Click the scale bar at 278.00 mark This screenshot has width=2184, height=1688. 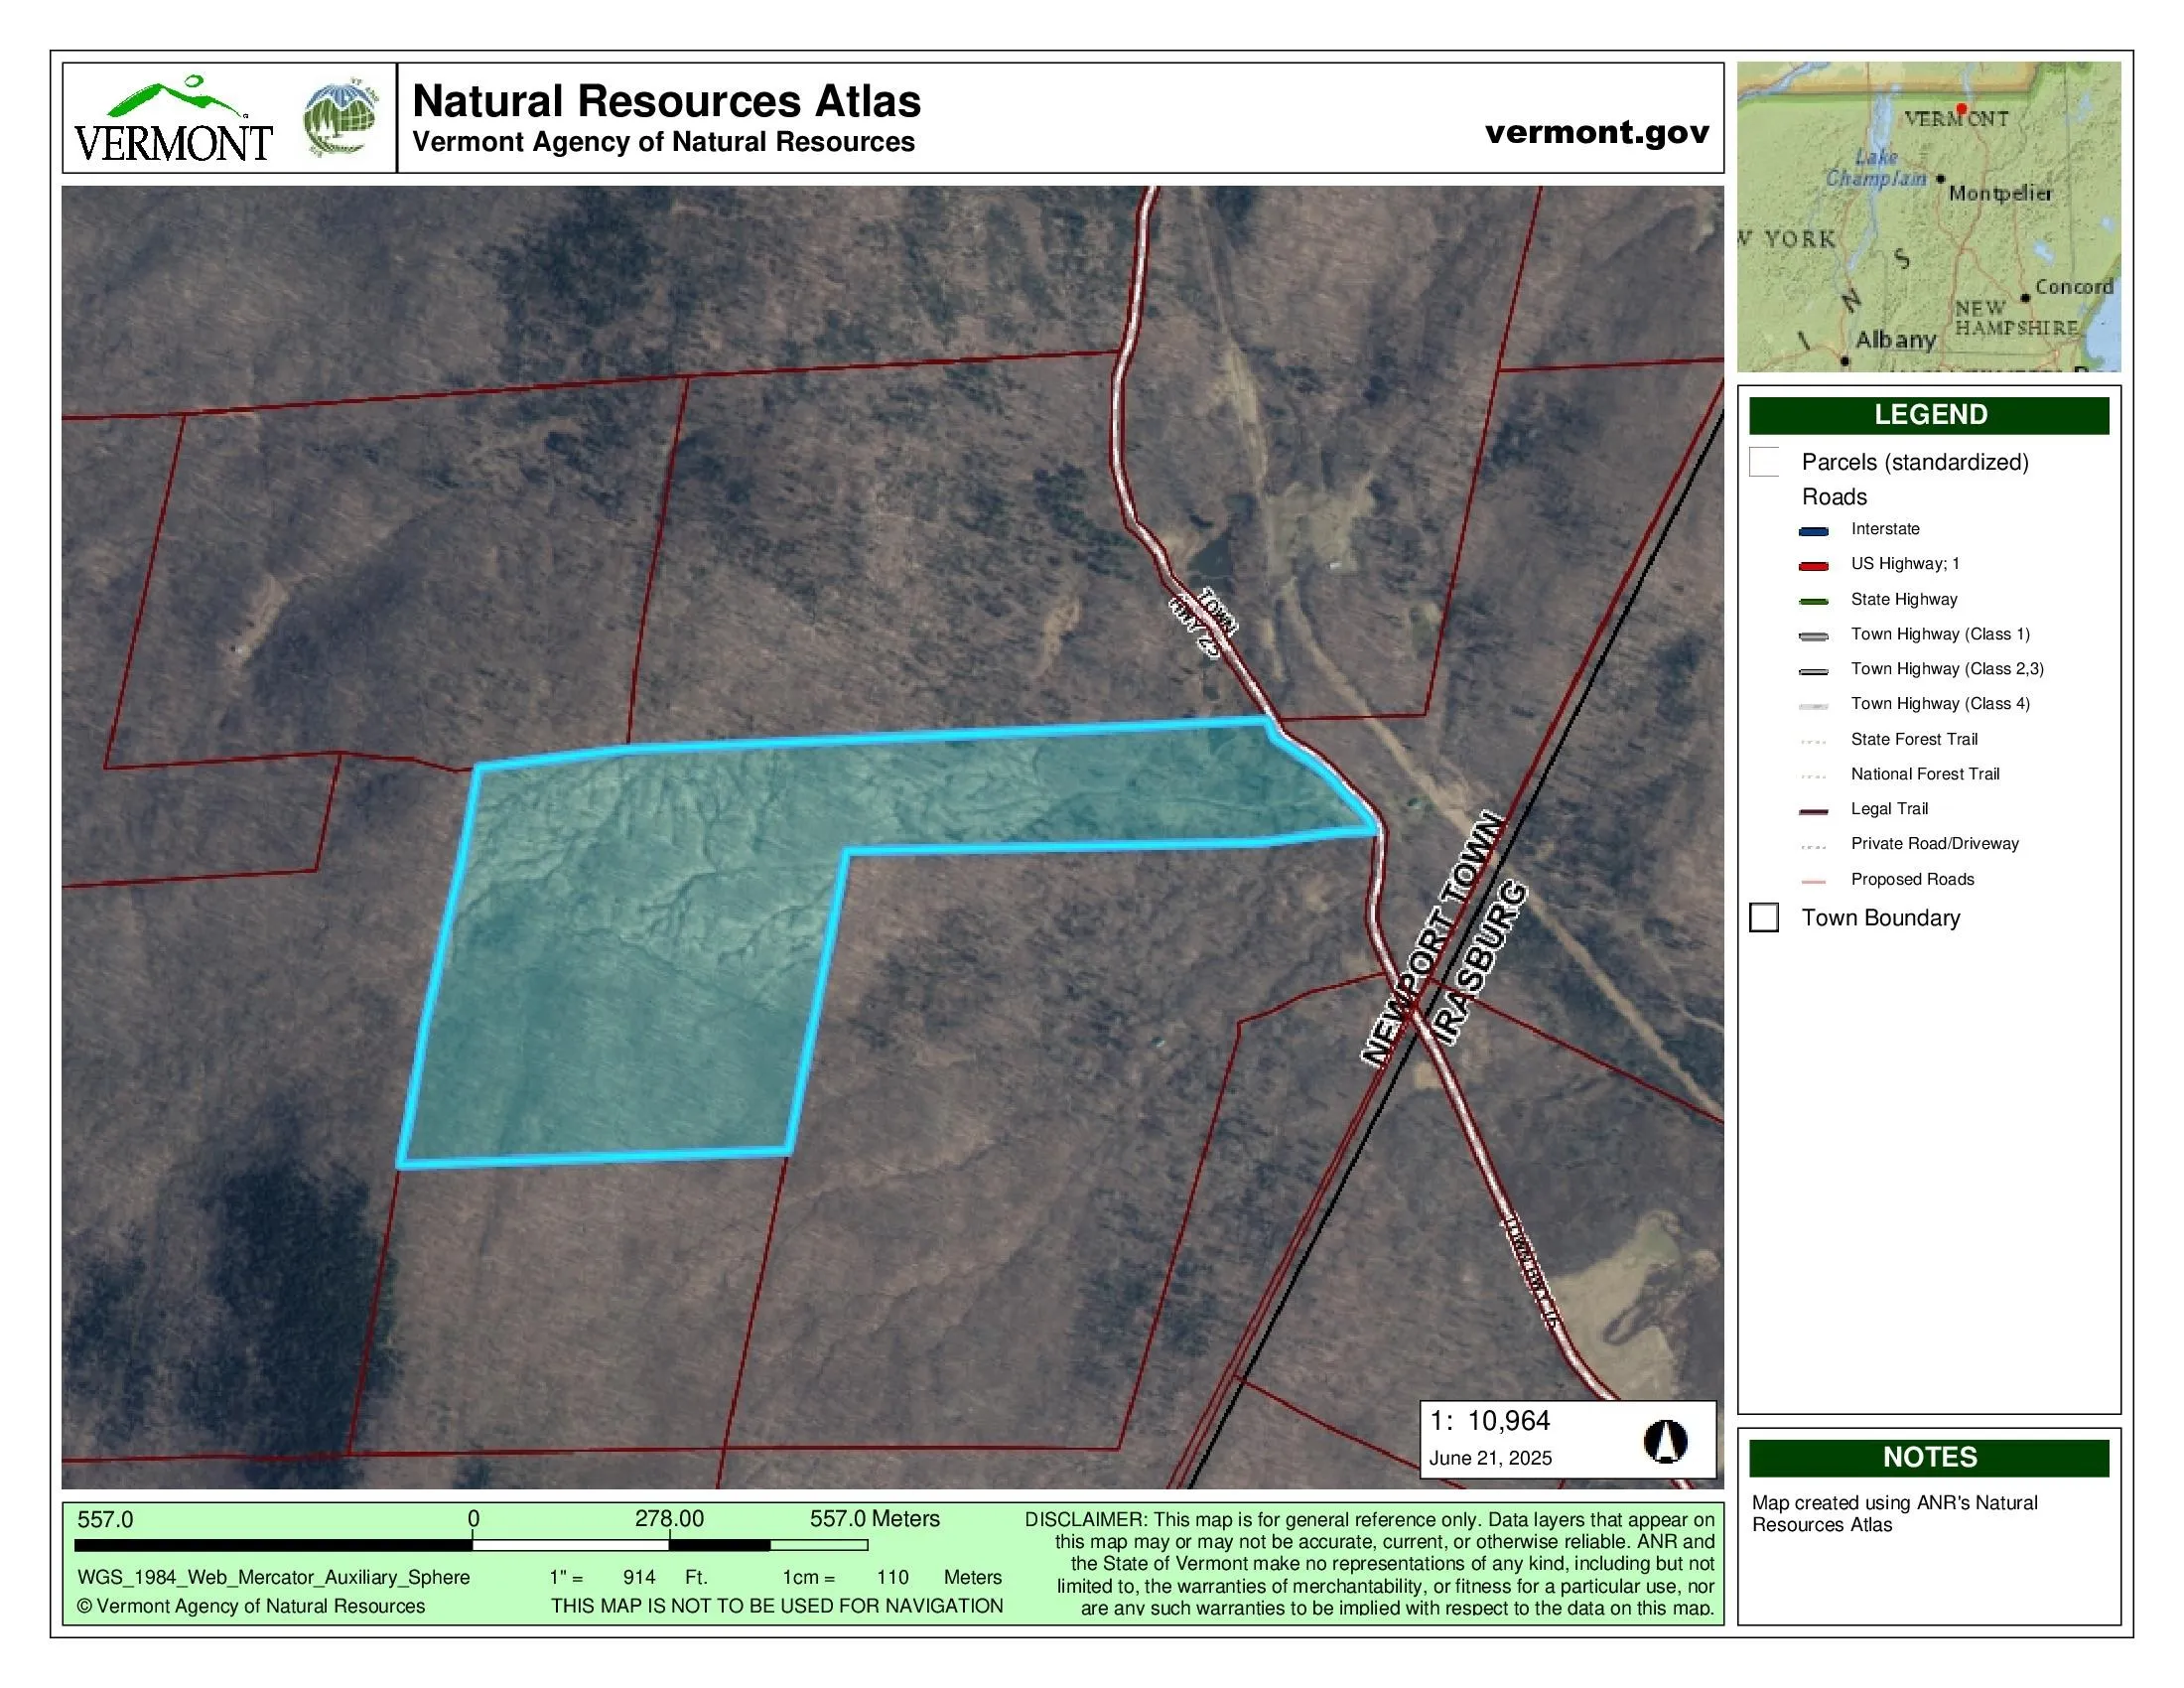669,1545
